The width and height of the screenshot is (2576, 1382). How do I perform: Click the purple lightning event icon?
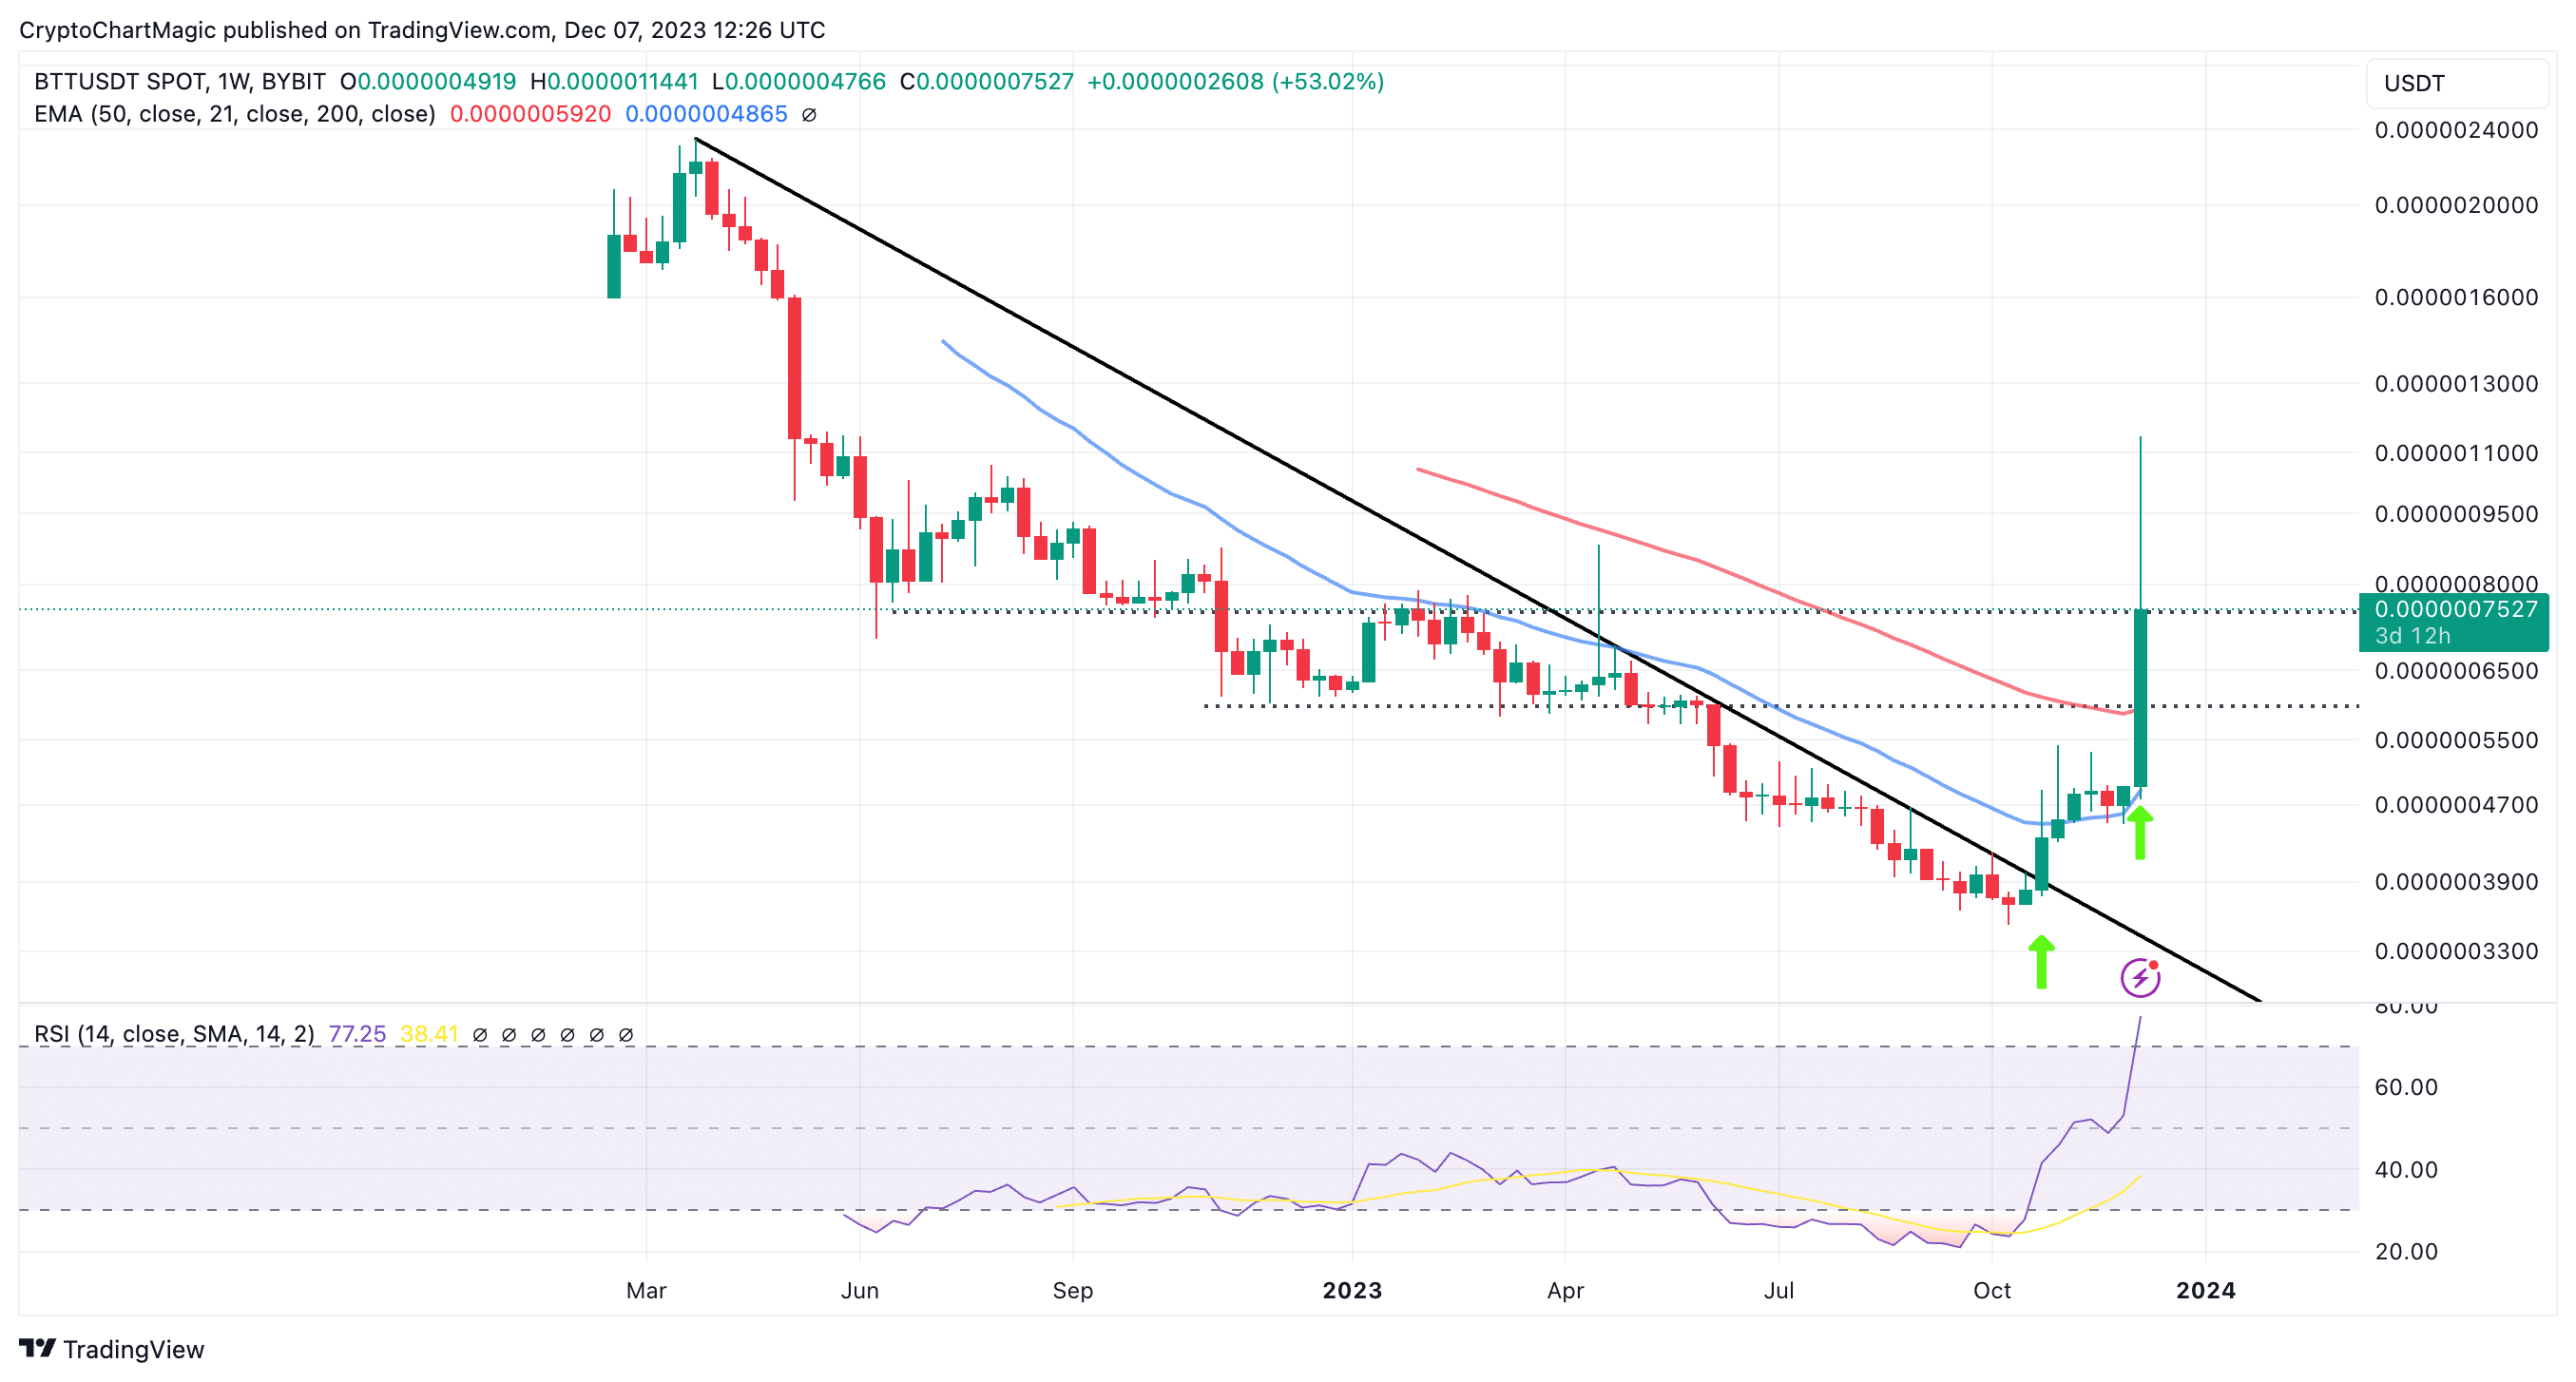click(2140, 977)
